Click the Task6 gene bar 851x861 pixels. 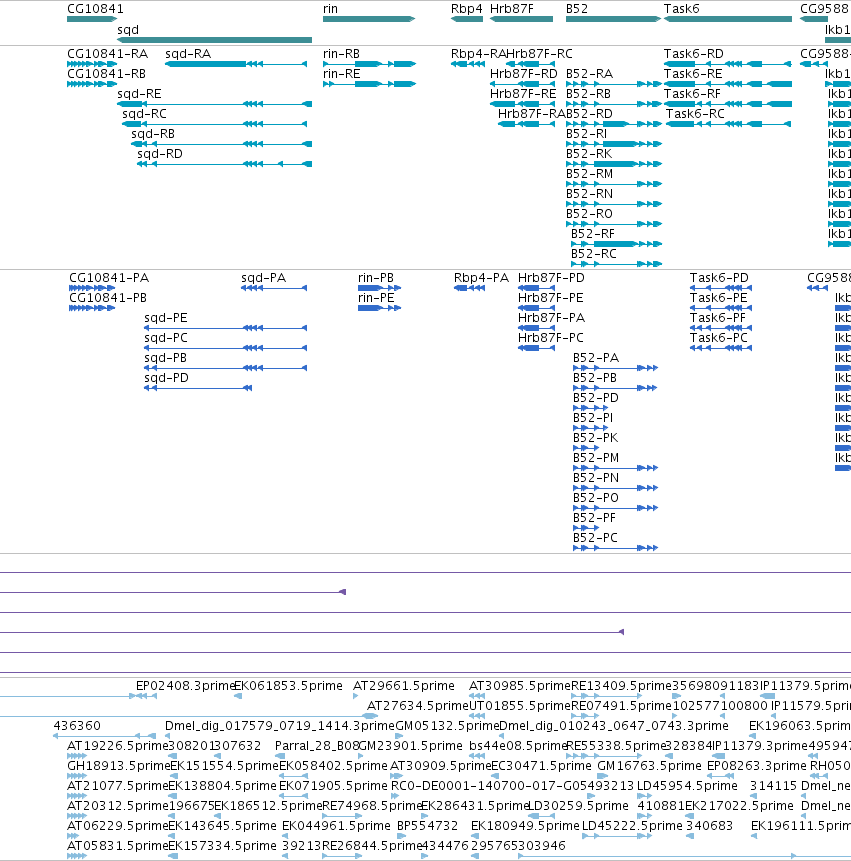727,19
